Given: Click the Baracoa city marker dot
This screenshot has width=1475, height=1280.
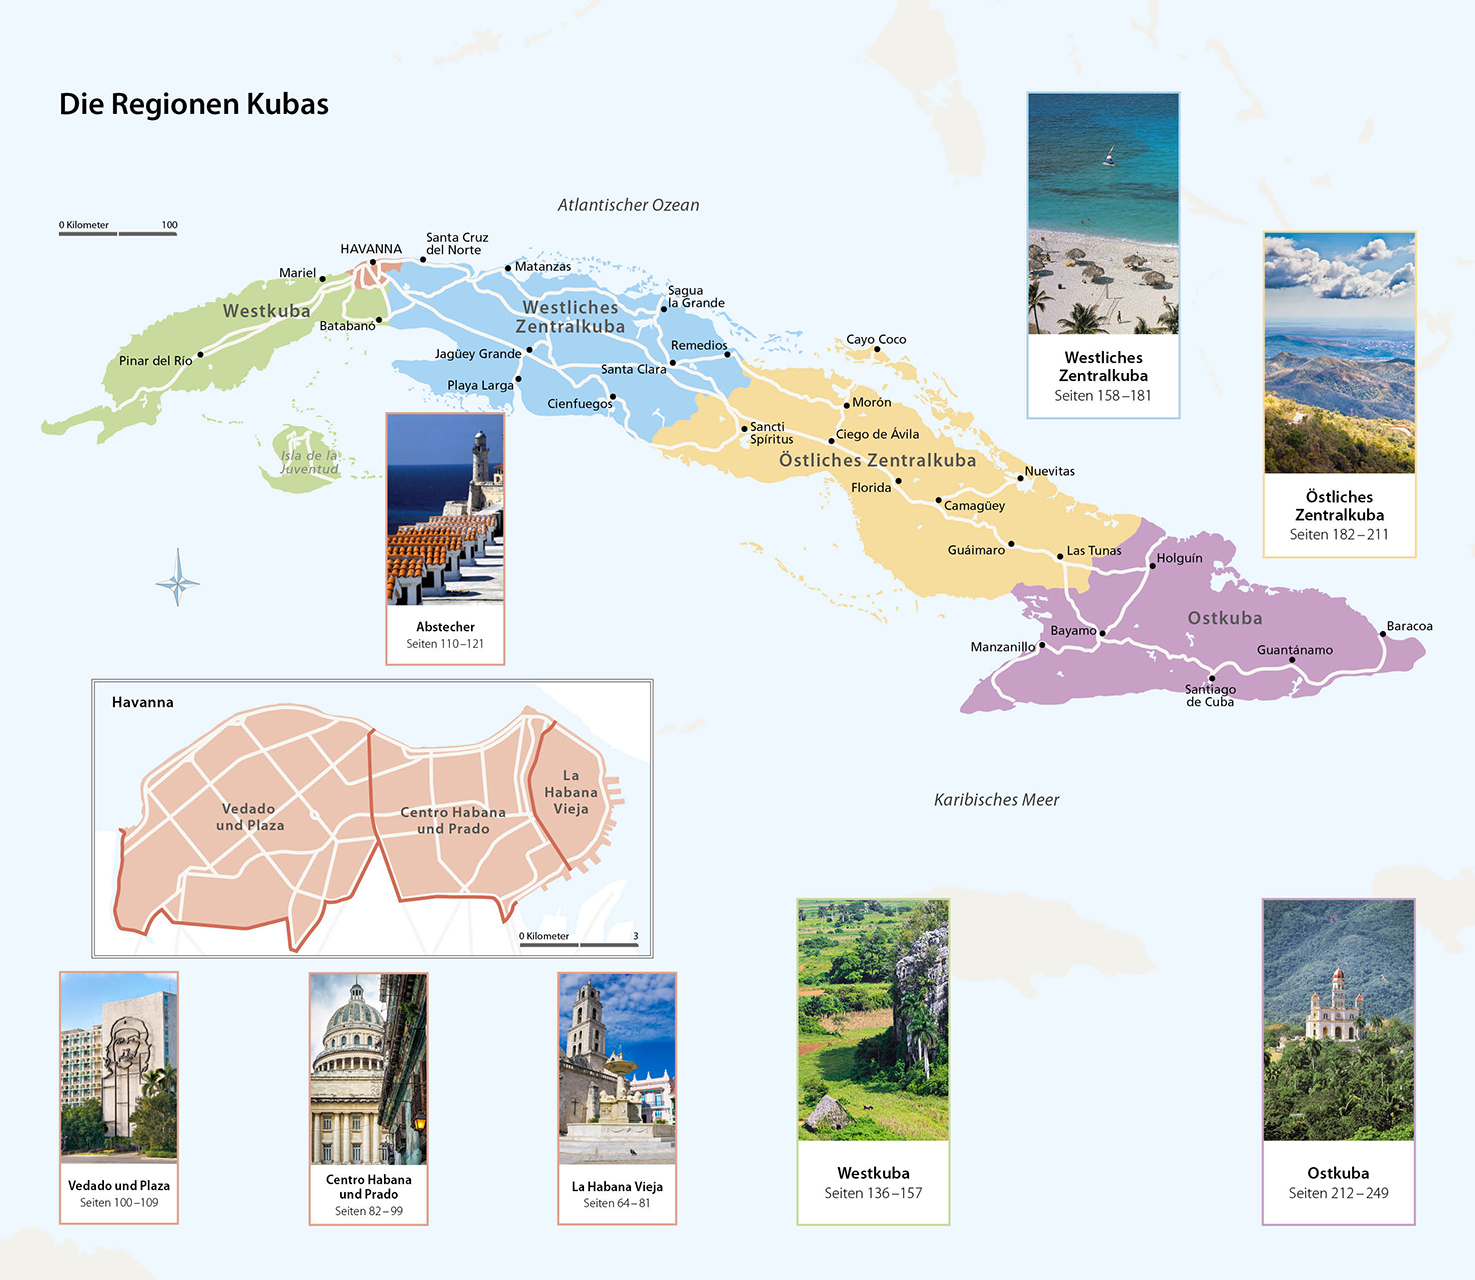Looking at the screenshot, I should coord(1383,634).
